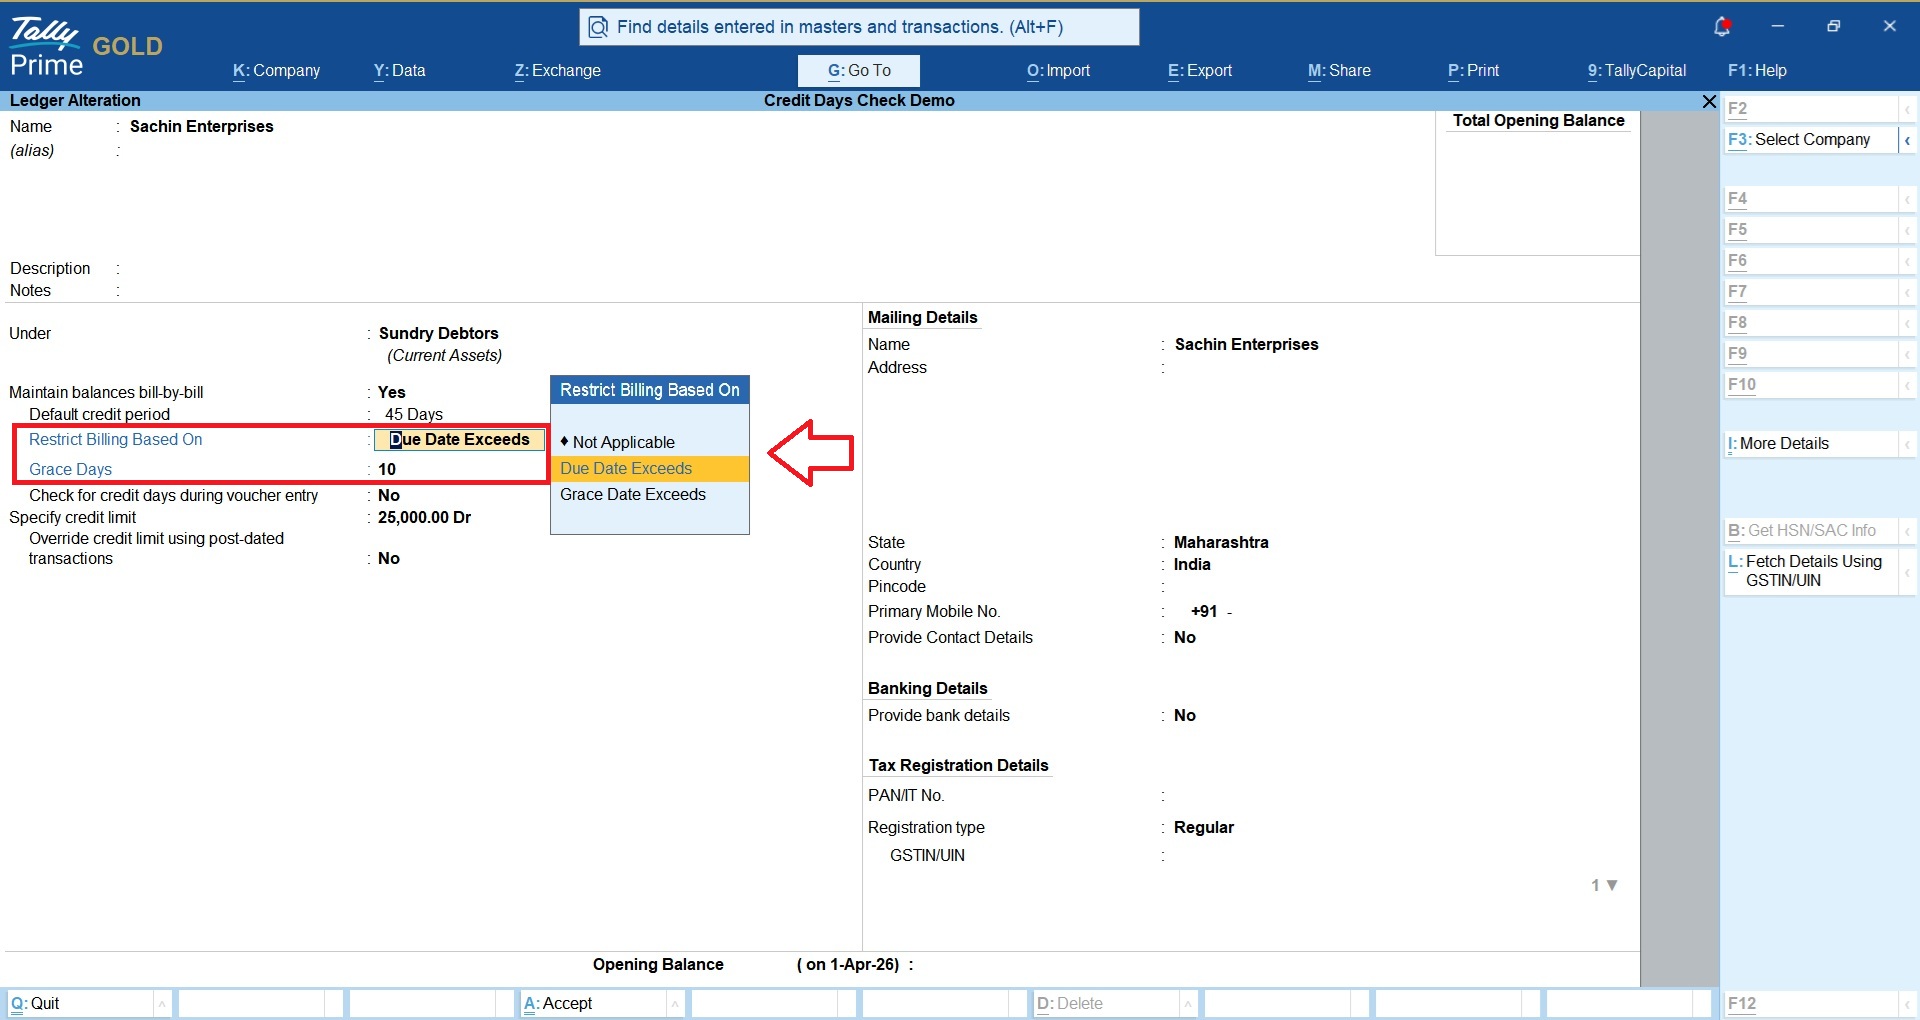The image size is (1920, 1020).
Task: Click the Grace Days value 10
Action: click(x=387, y=469)
